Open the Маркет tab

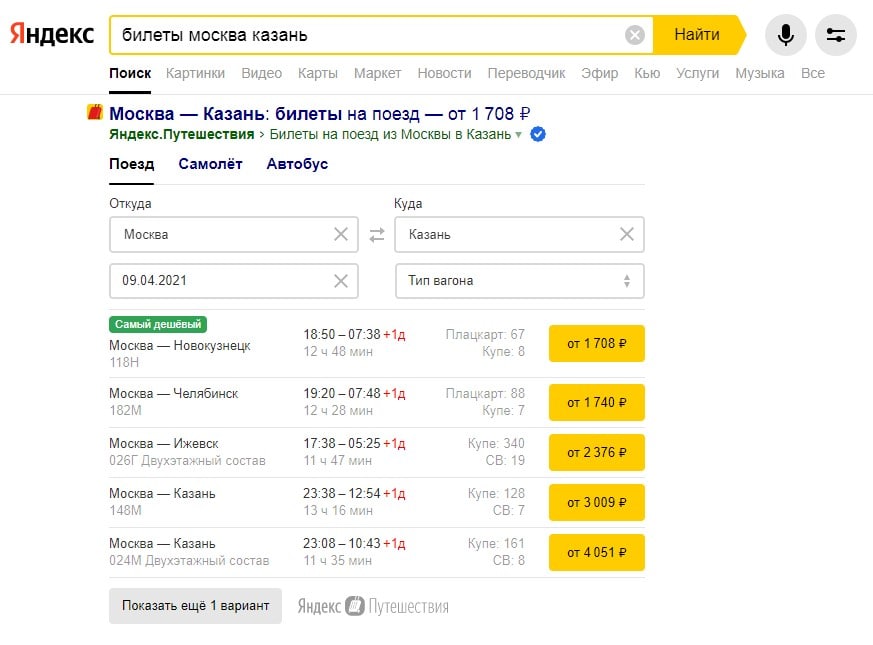tap(377, 73)
